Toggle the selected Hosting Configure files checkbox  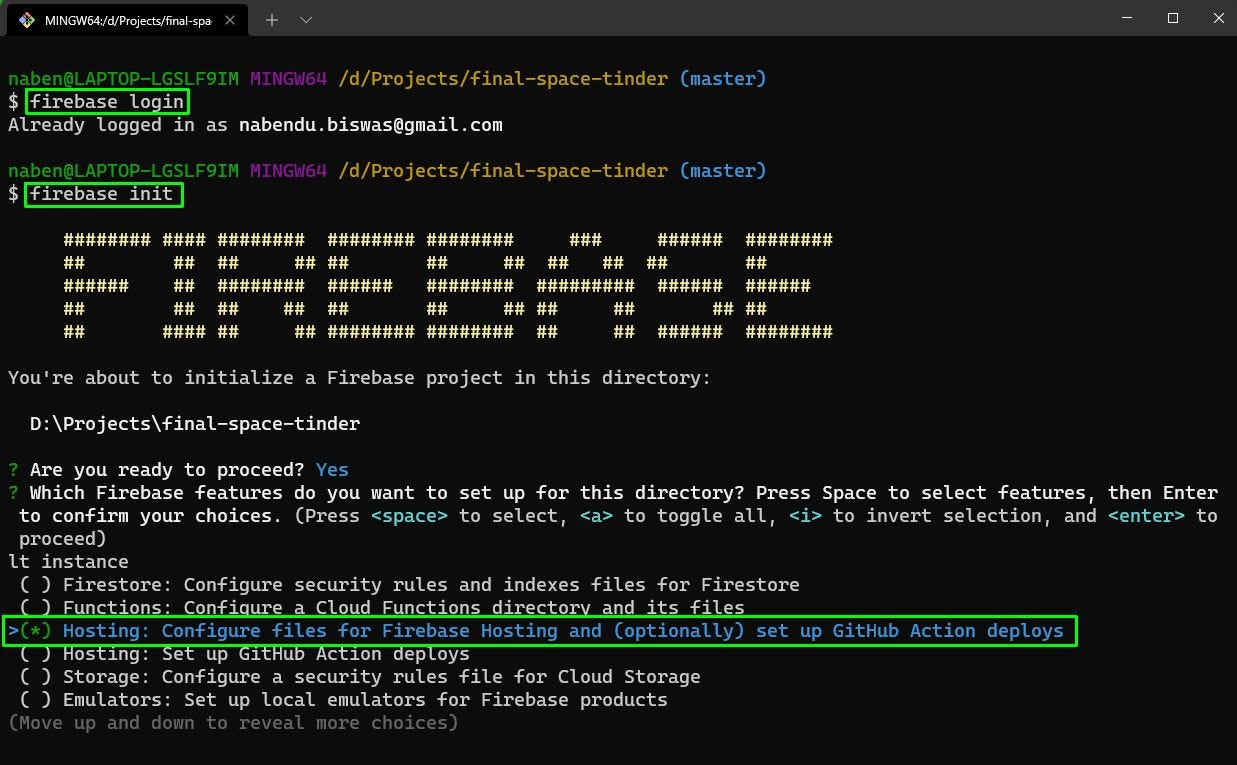[35, 631]
